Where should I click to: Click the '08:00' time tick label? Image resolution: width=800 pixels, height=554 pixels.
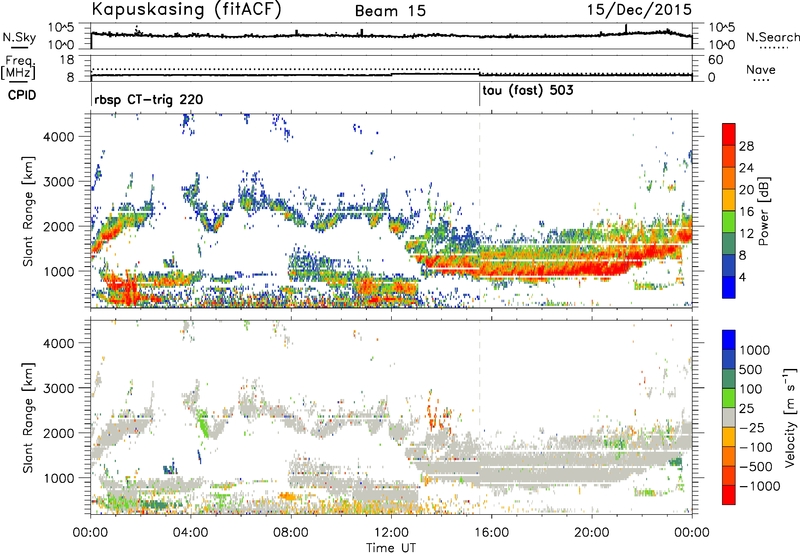point(291,533)
